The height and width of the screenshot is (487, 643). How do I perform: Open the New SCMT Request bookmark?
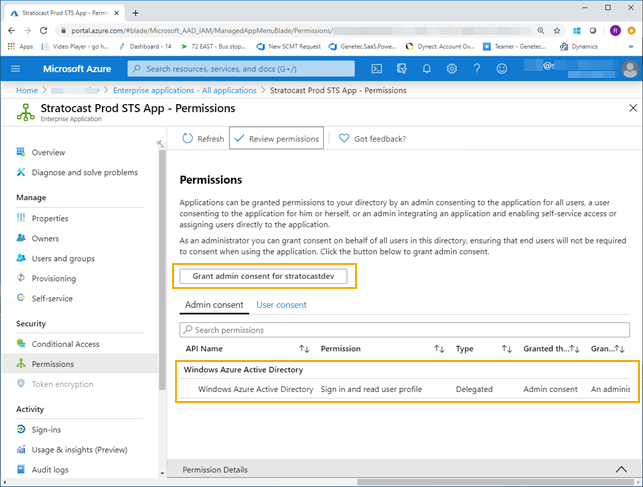point(289,46)
